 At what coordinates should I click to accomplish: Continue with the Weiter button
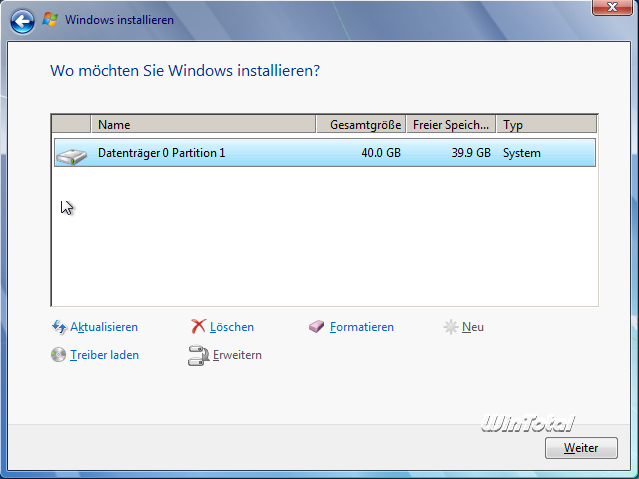pyautogui.click(x=581, y=448)
